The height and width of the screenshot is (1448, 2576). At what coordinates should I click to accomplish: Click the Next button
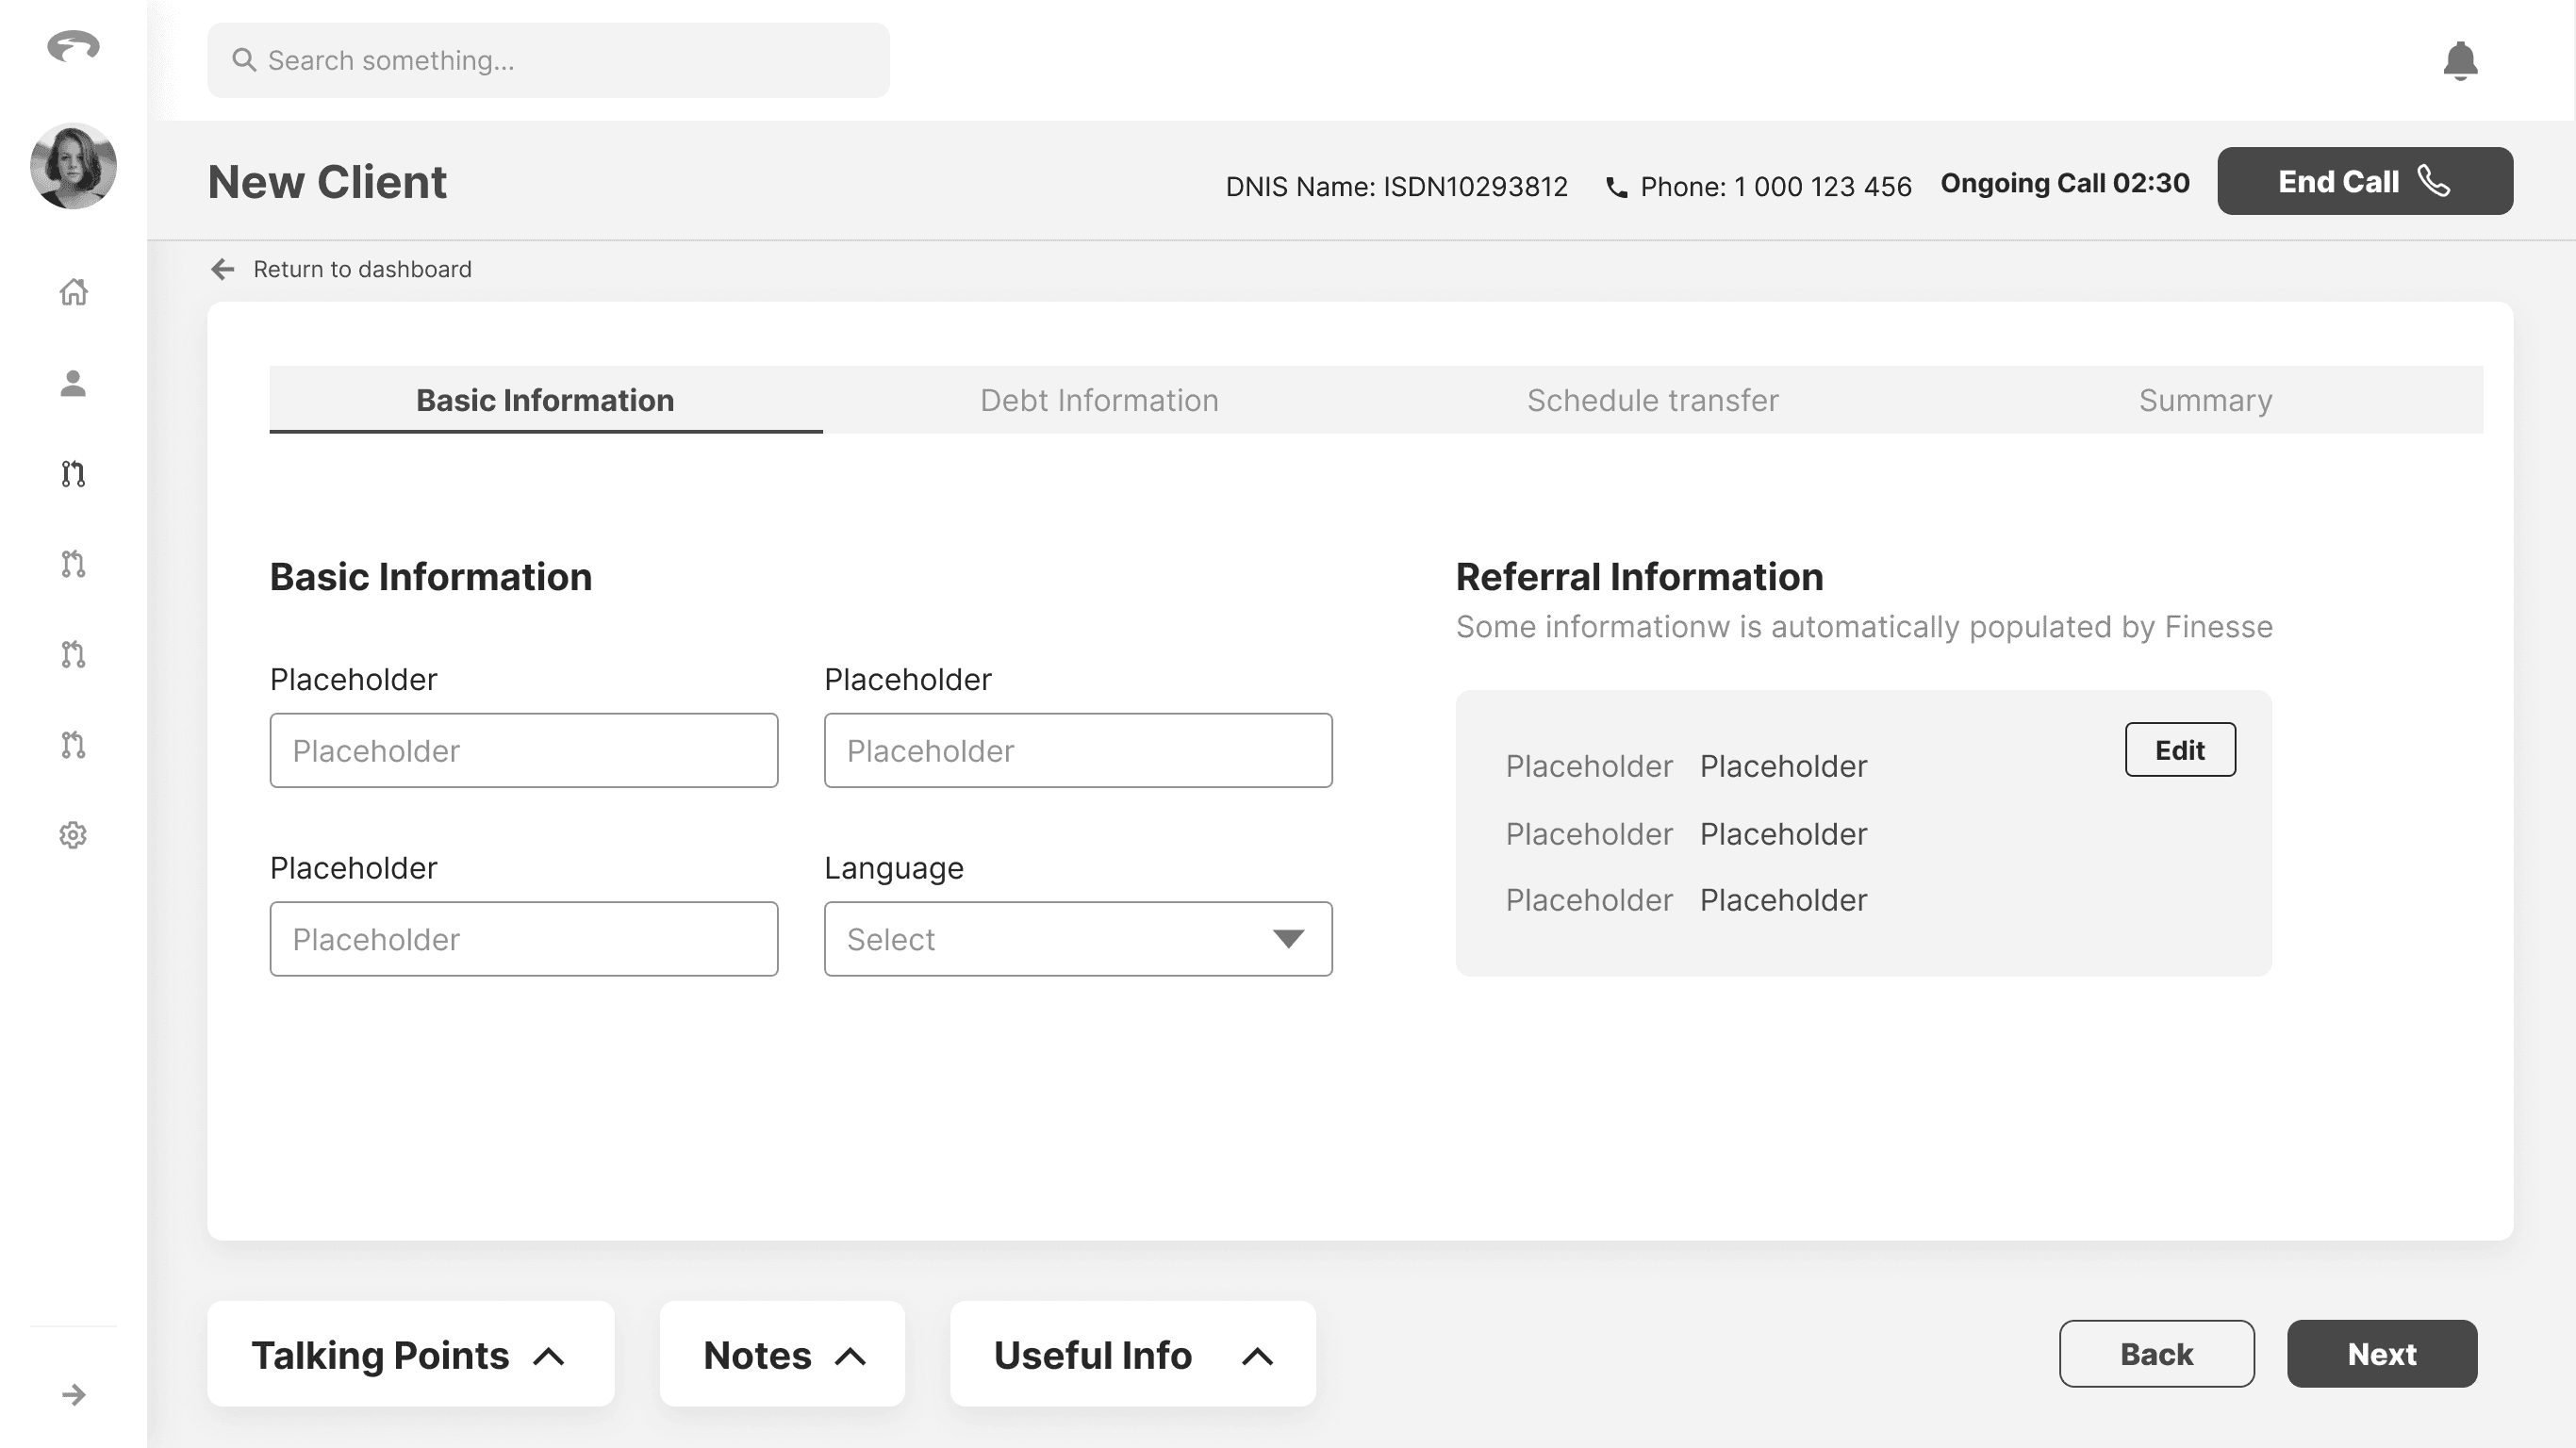pos(2381,1354)
